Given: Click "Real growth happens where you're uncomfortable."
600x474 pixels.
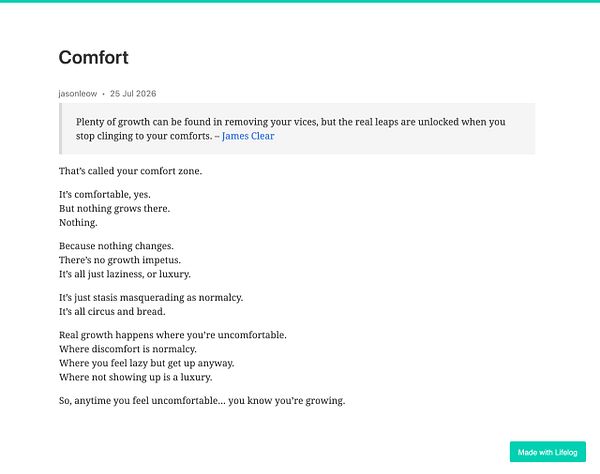Looking at the screenshot, I should click(173, 335).
